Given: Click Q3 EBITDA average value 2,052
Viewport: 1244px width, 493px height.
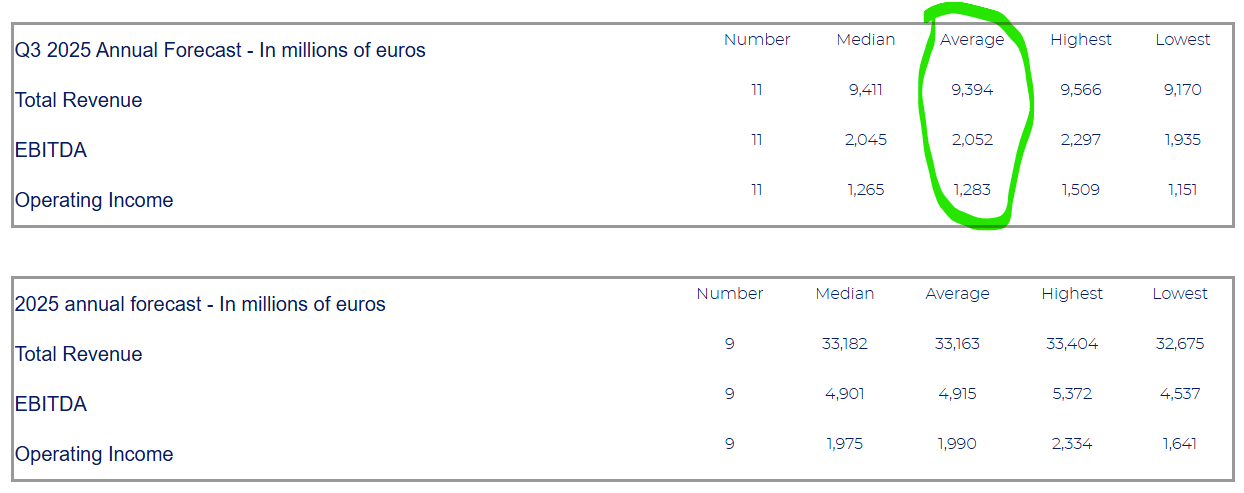Looking at the screenshot, I should point(972,140).
